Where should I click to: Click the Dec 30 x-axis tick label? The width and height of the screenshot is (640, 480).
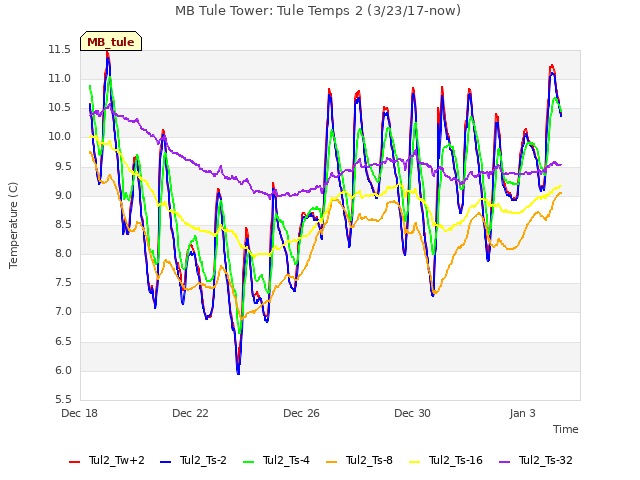[x=413, y=413]
